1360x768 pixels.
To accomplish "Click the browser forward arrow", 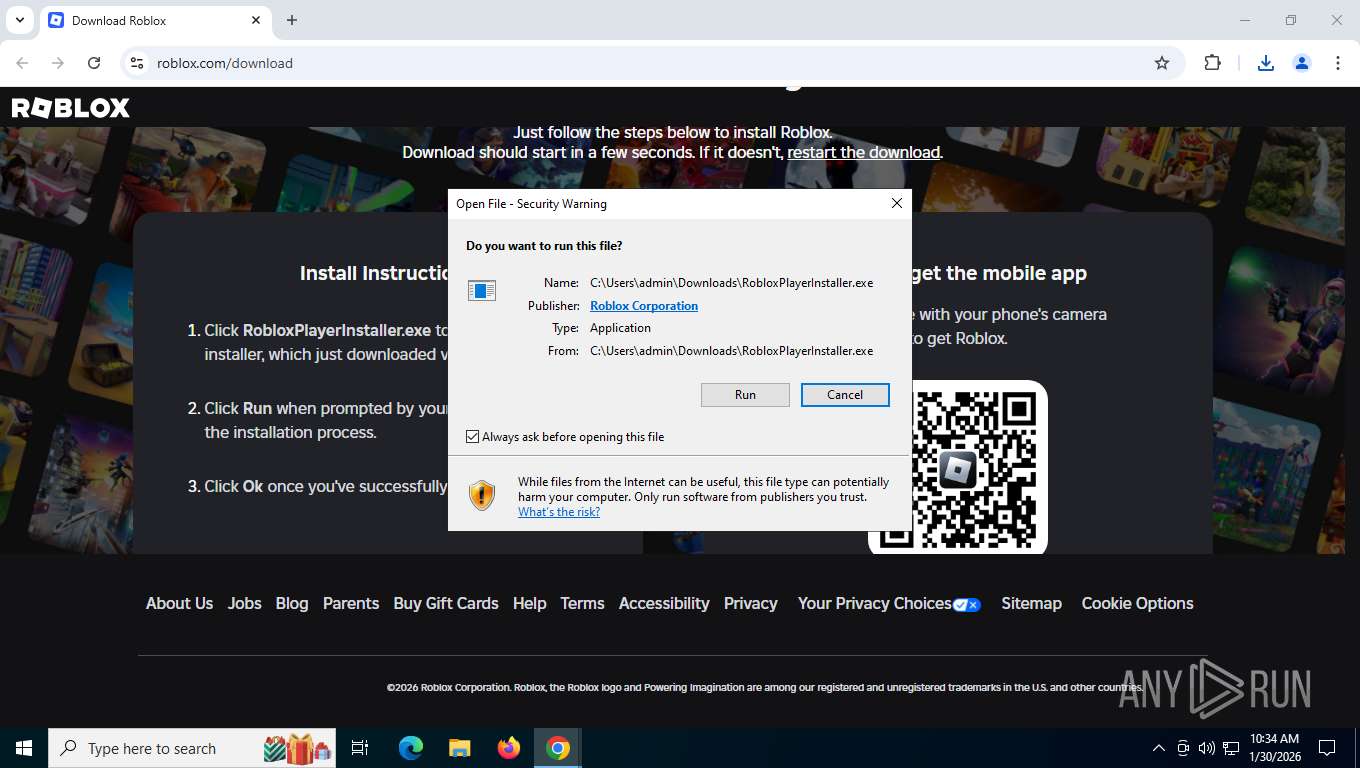I will (58, 63).
